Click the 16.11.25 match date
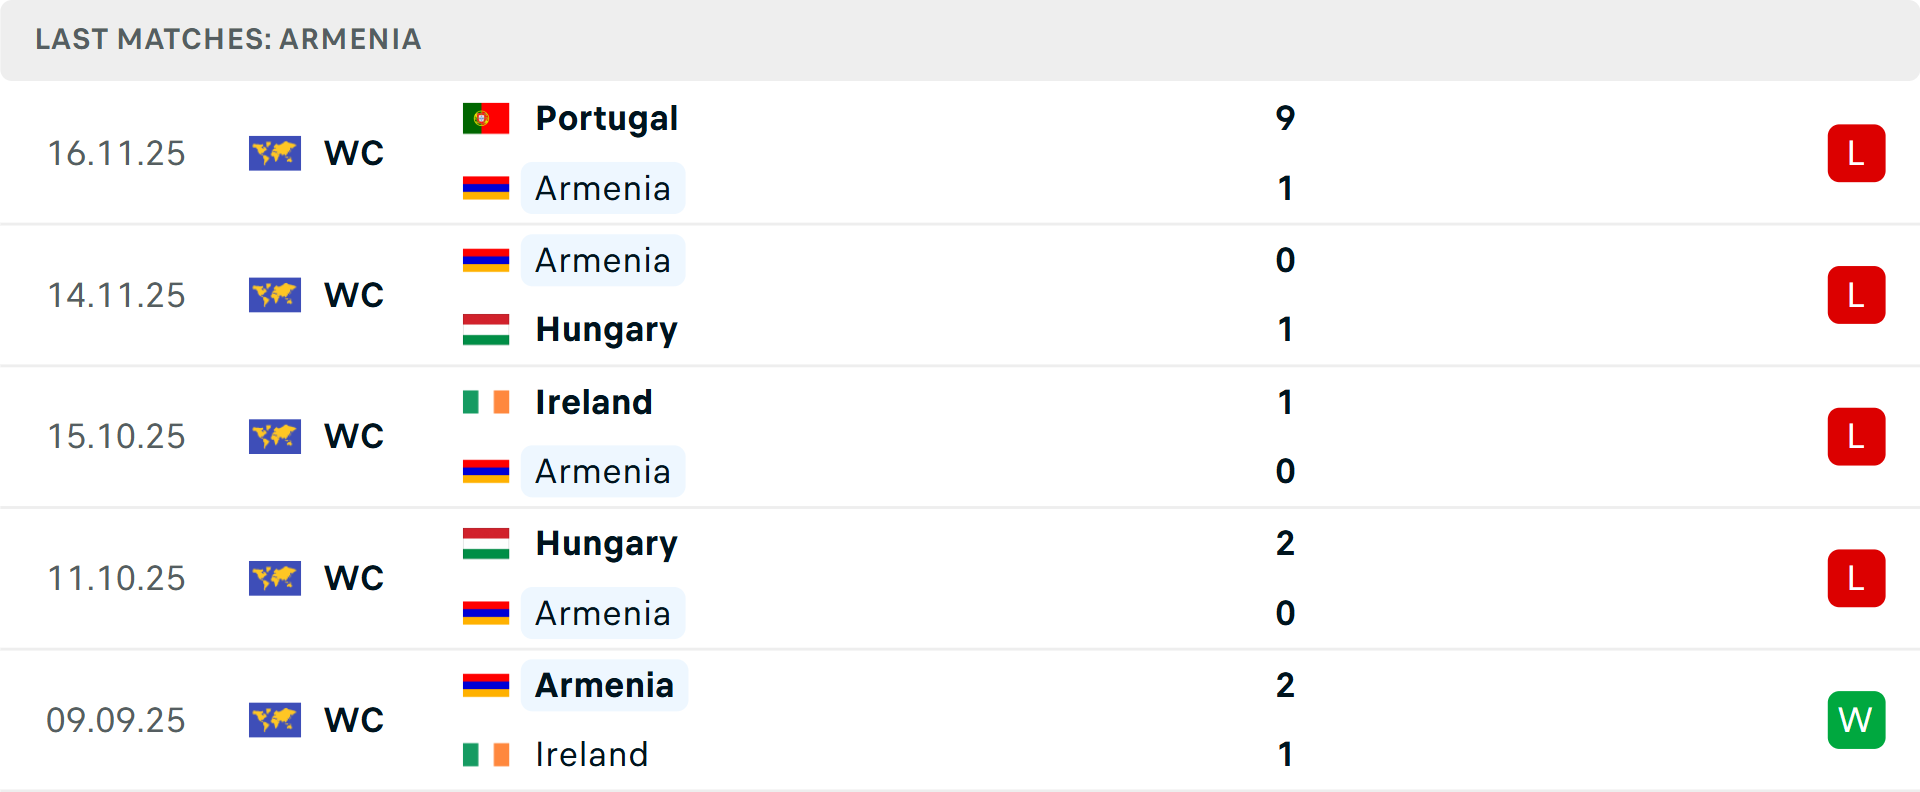 pyautogui.click(x=116, y=153)
